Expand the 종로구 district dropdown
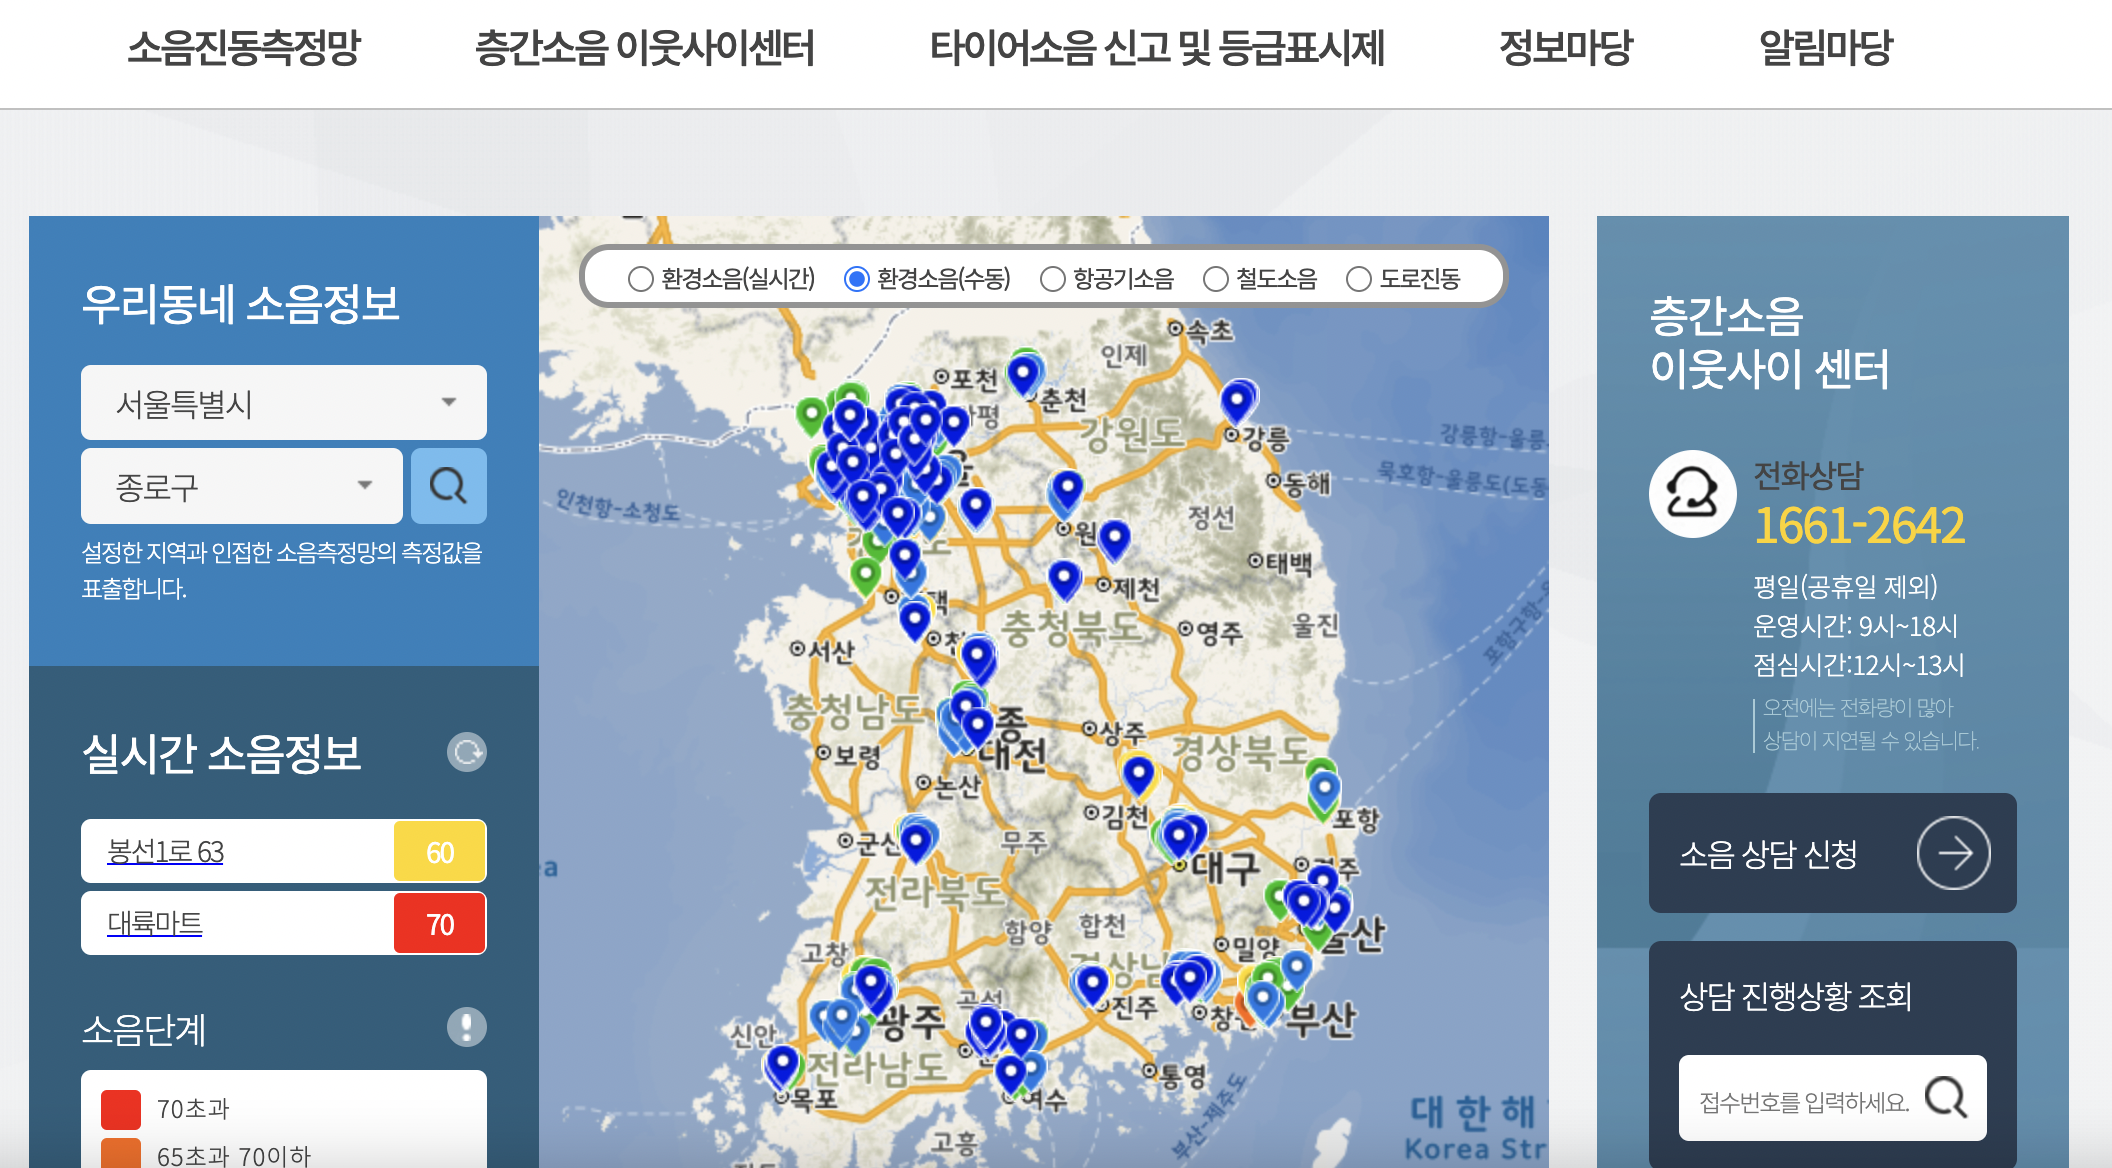 tap(241, 486)
